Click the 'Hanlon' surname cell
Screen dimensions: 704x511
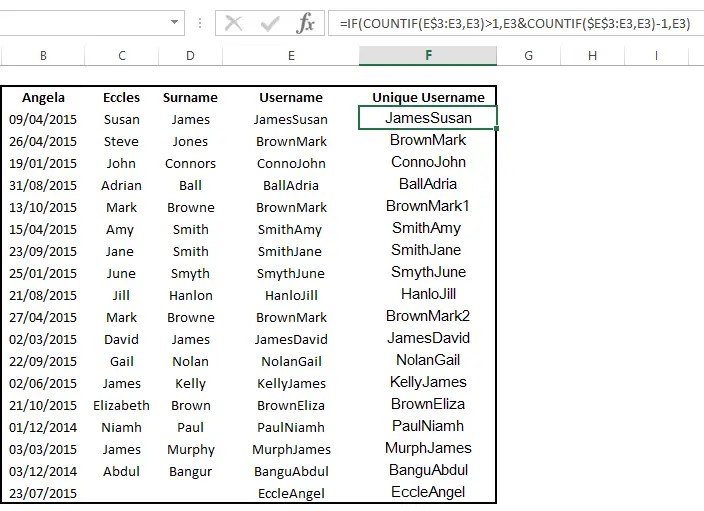190,295
